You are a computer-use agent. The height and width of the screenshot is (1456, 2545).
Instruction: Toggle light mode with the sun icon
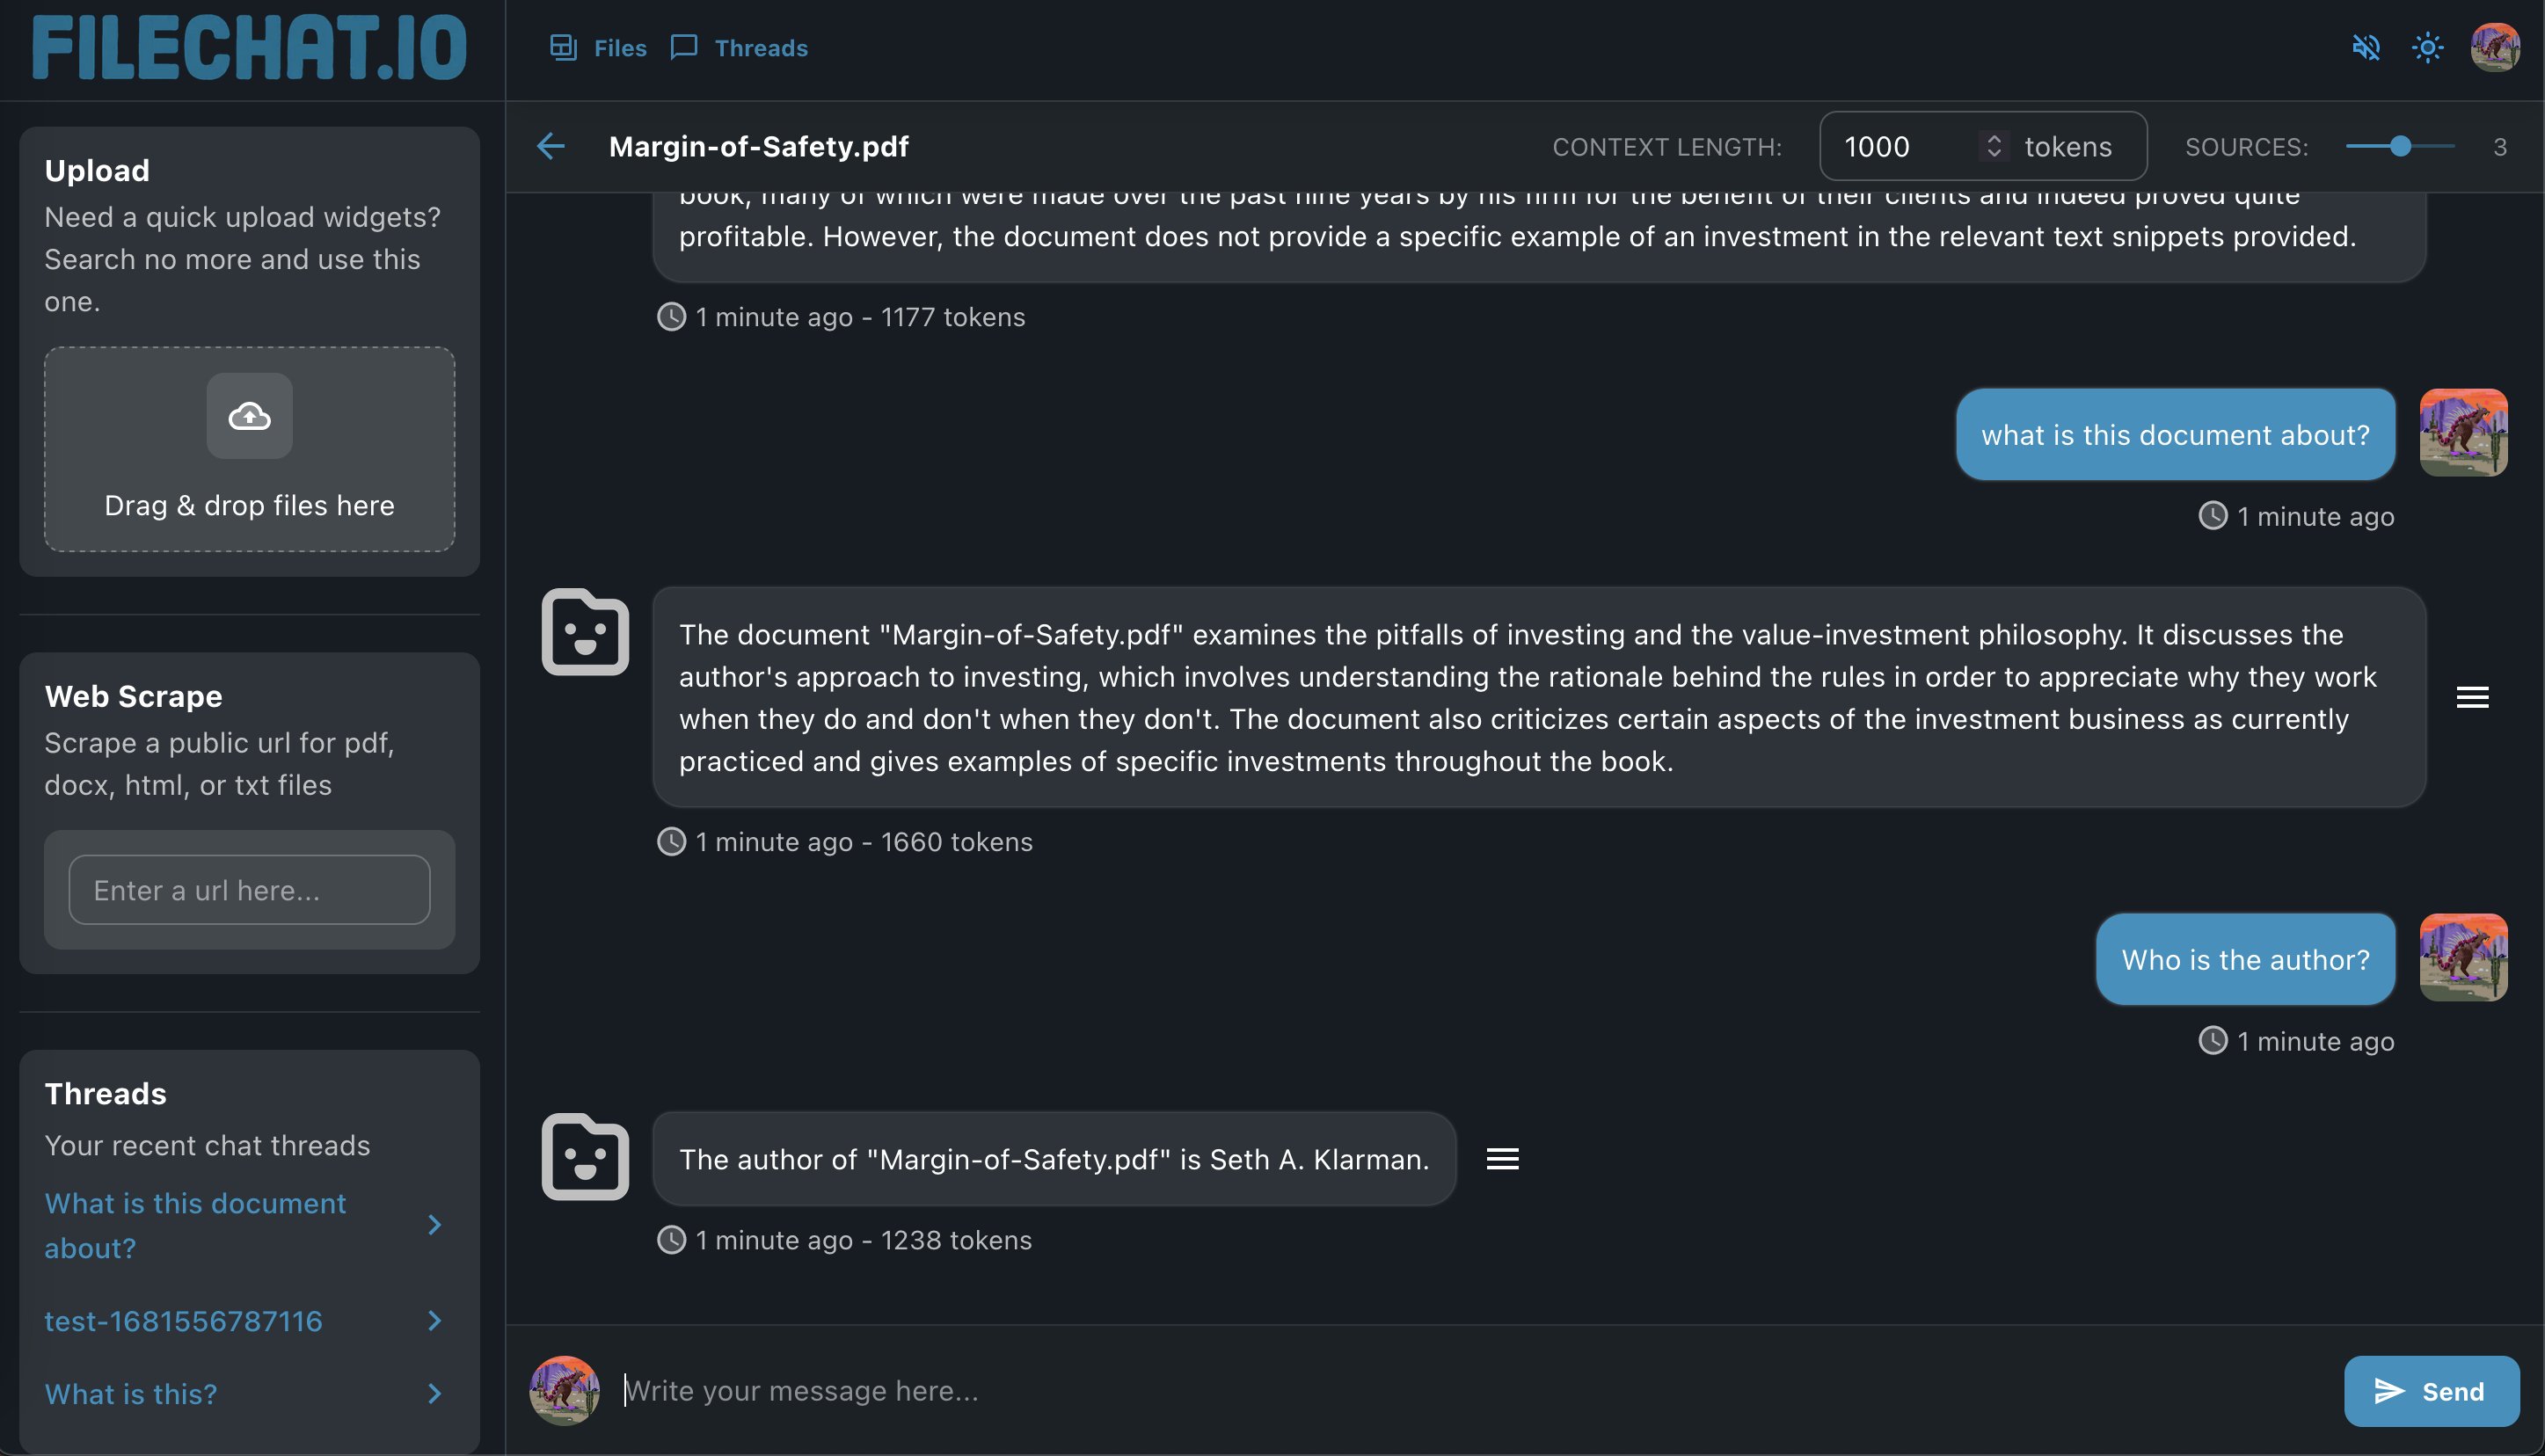2427,47
